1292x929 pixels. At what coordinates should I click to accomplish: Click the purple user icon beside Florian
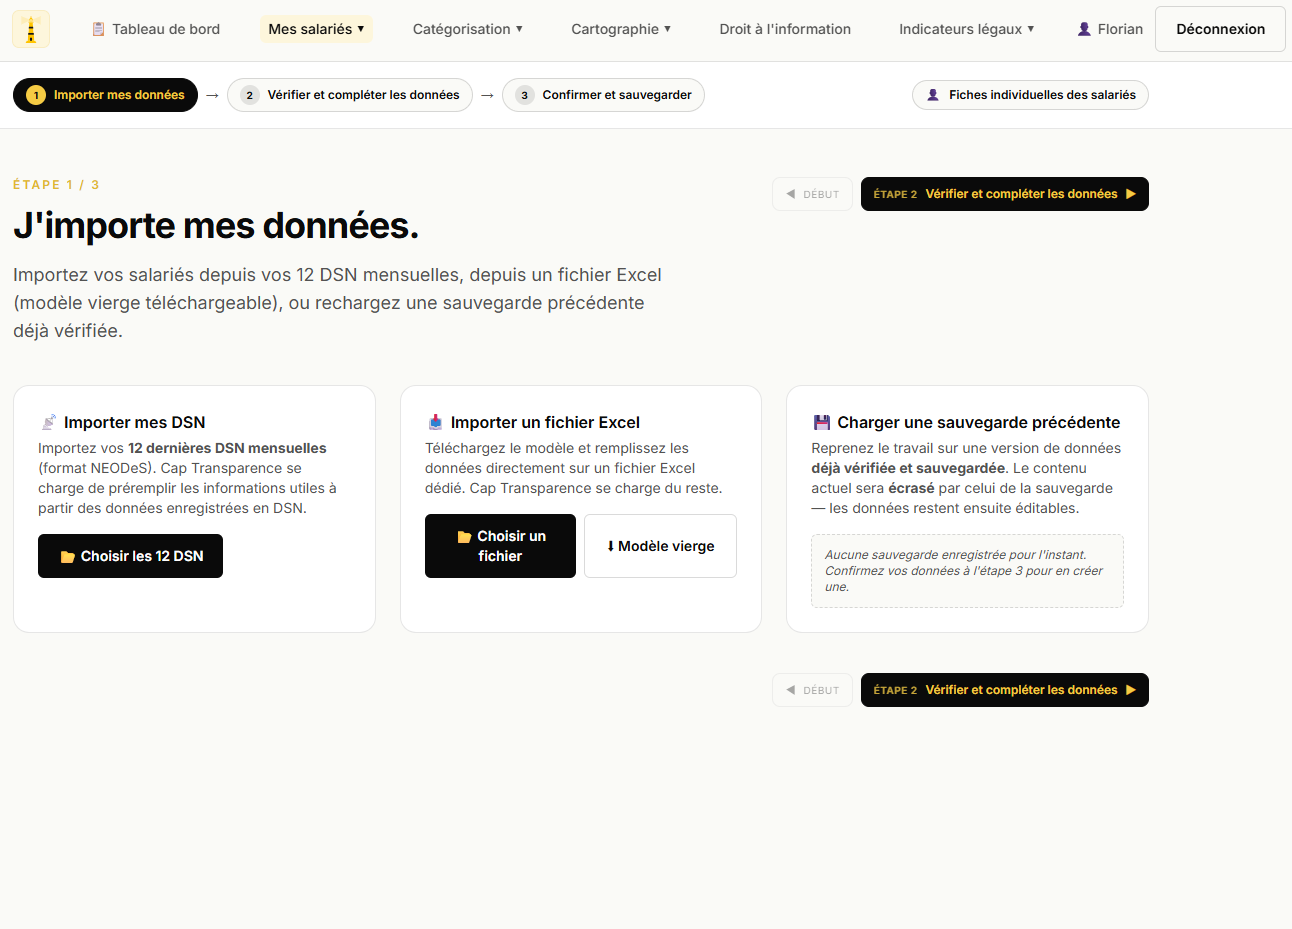[x=1084, y=29]
